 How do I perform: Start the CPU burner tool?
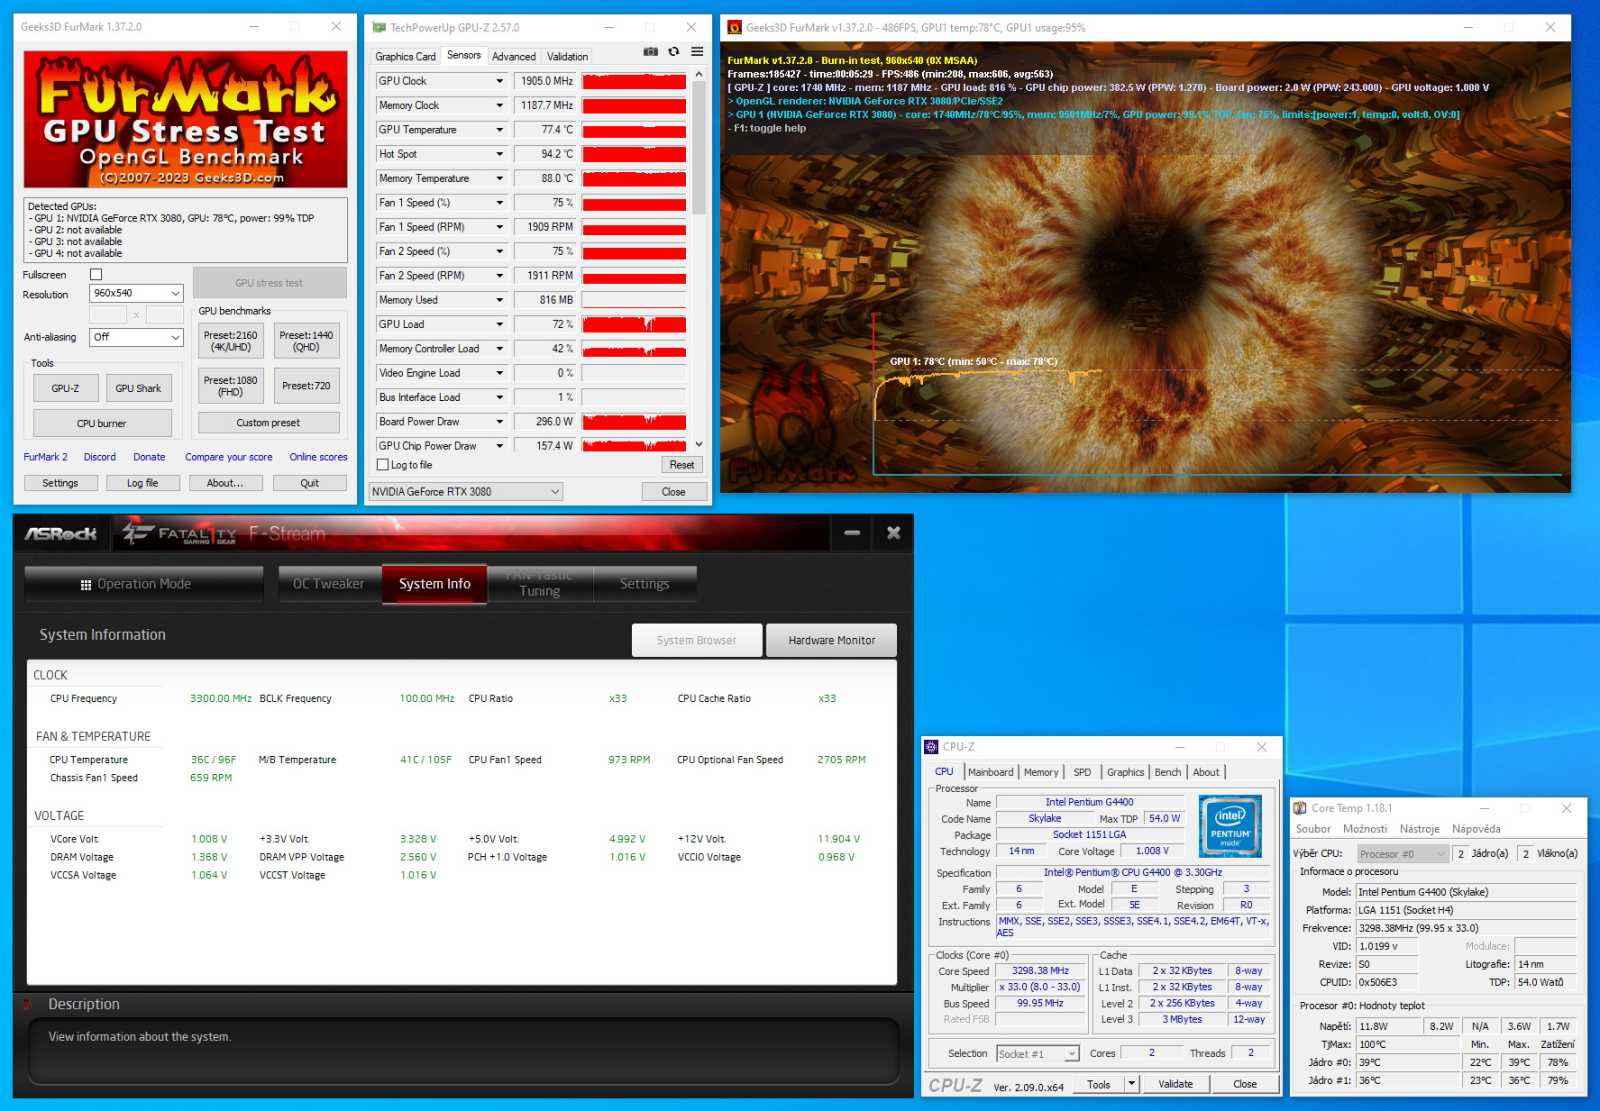point(102,423)
